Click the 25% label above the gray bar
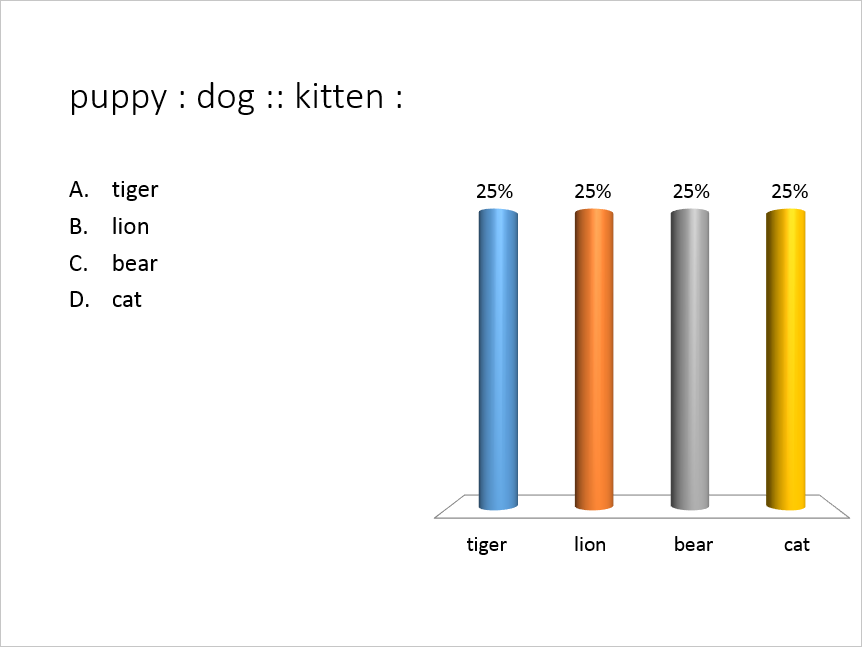Viewport: 862px width, 647px height. pos(690,191)
